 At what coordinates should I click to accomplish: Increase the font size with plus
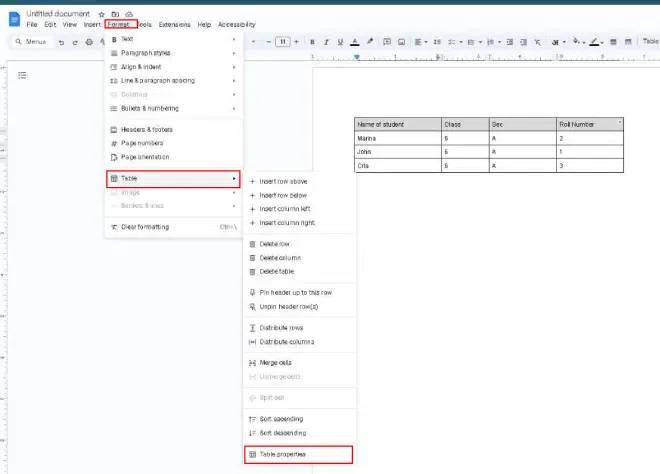tap(296, 42)
